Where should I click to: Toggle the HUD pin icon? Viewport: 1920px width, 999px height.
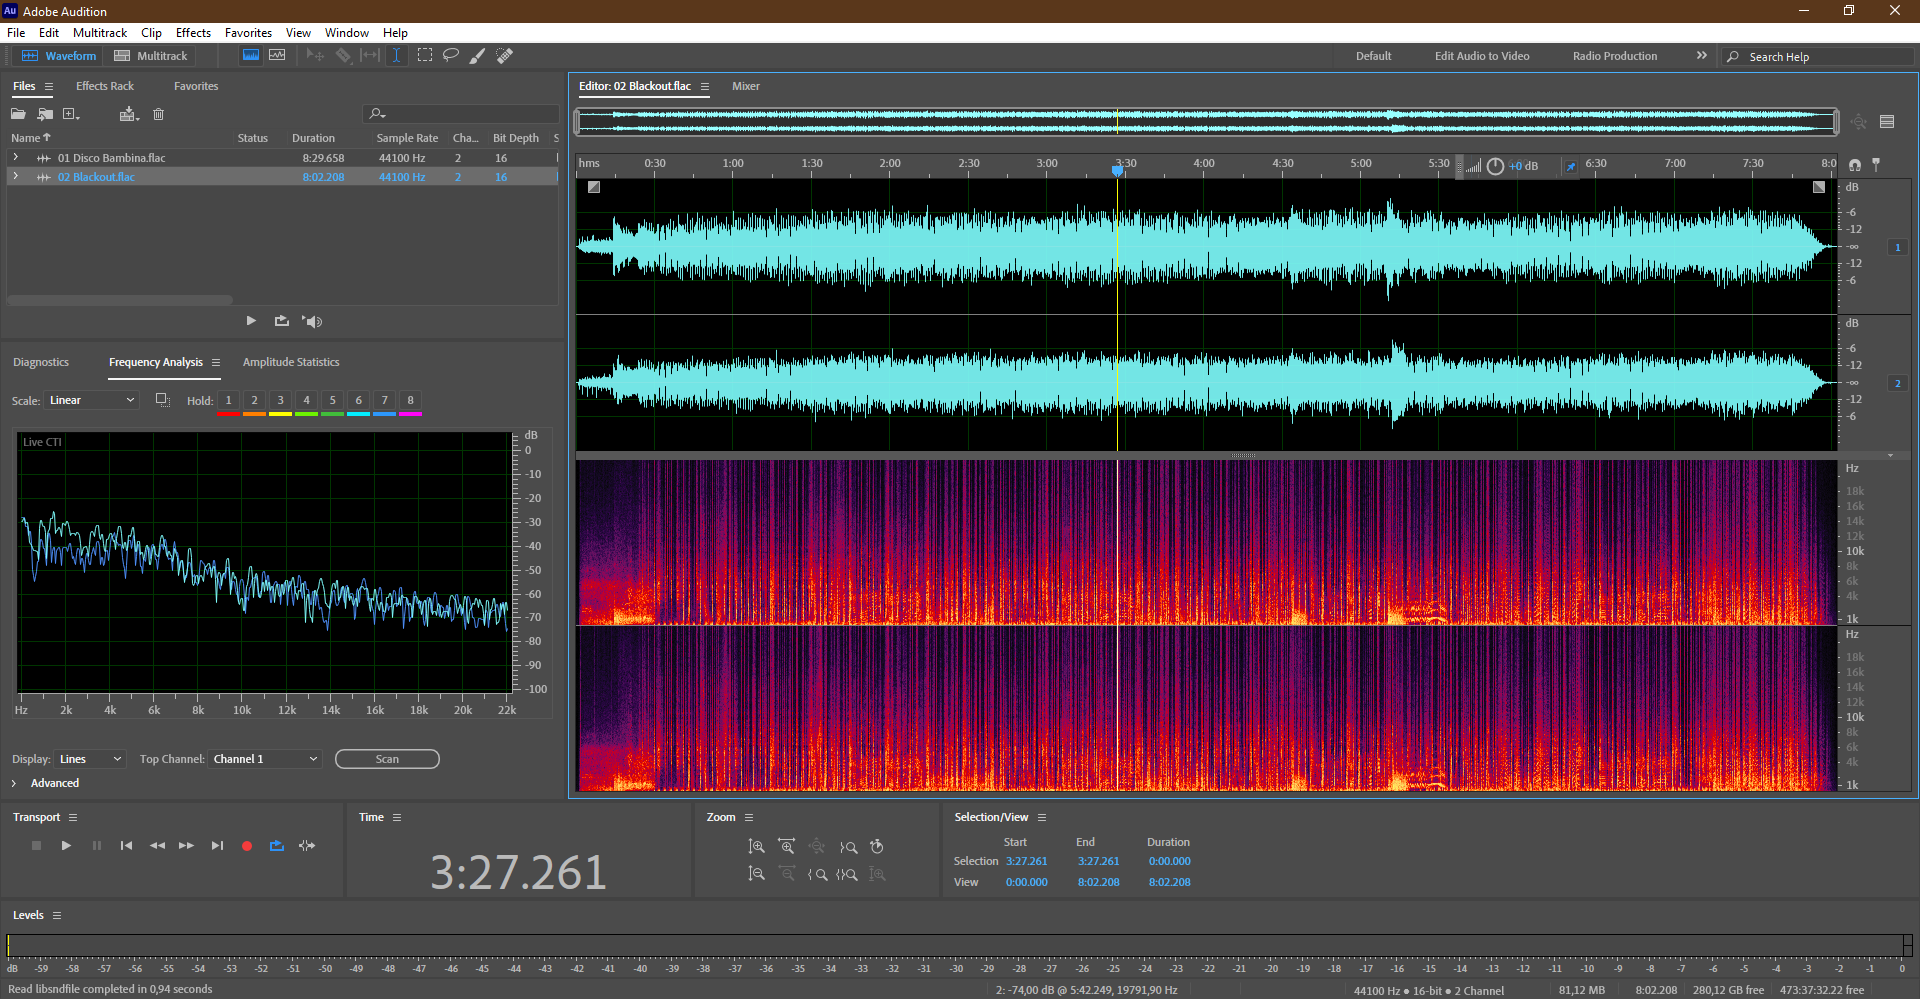click(x=1571, y=166)
